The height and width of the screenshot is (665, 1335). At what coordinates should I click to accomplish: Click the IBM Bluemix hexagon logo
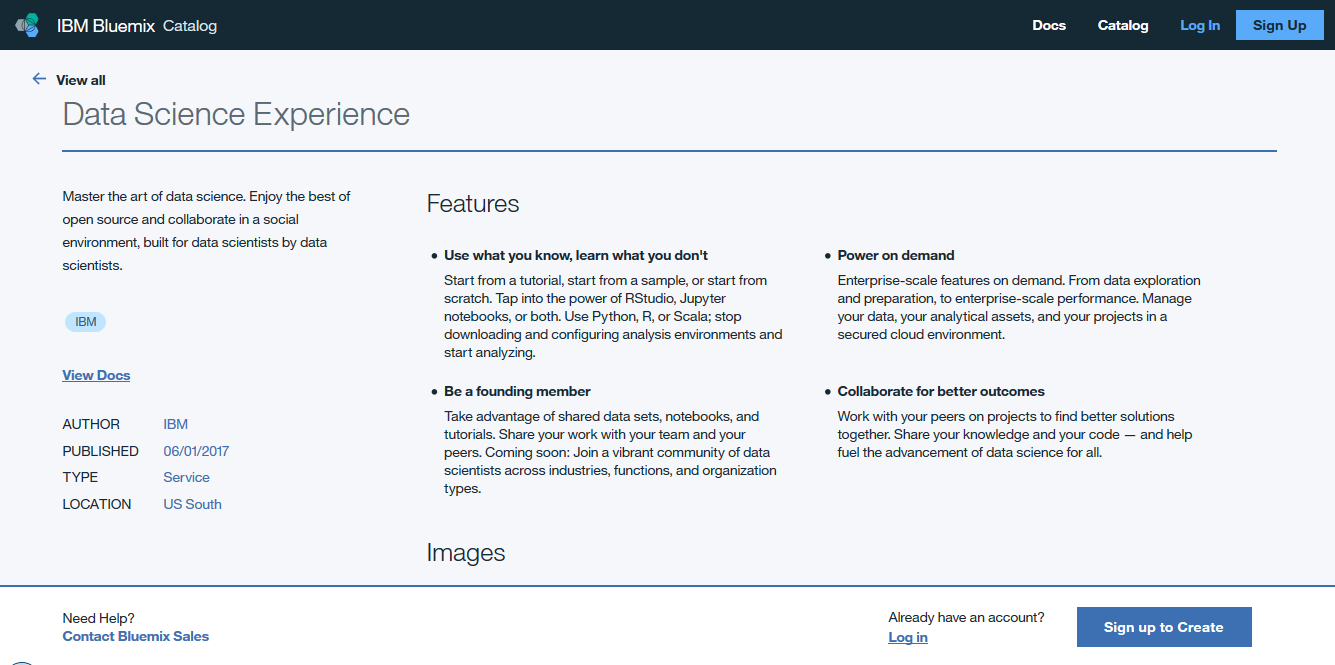[28, 26]
